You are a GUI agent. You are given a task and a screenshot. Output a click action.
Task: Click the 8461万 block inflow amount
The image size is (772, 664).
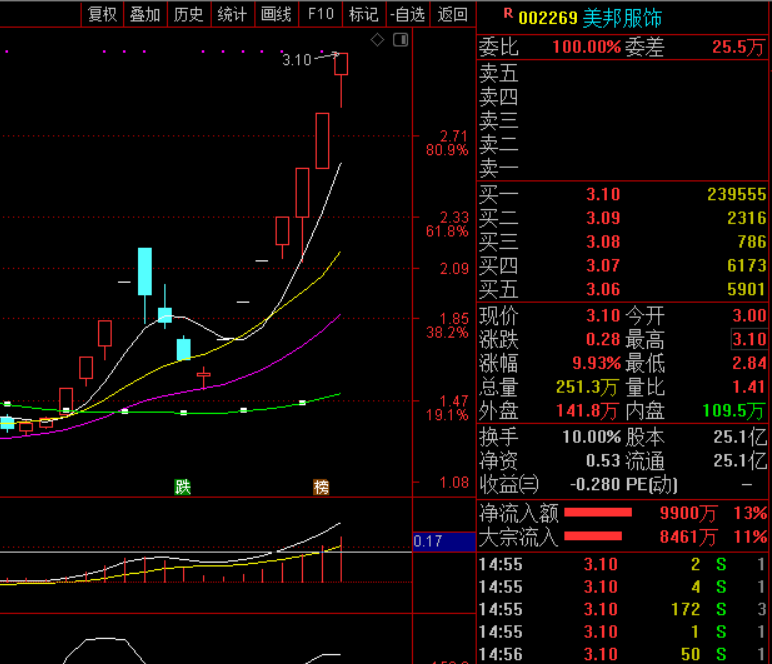point(688,537)
